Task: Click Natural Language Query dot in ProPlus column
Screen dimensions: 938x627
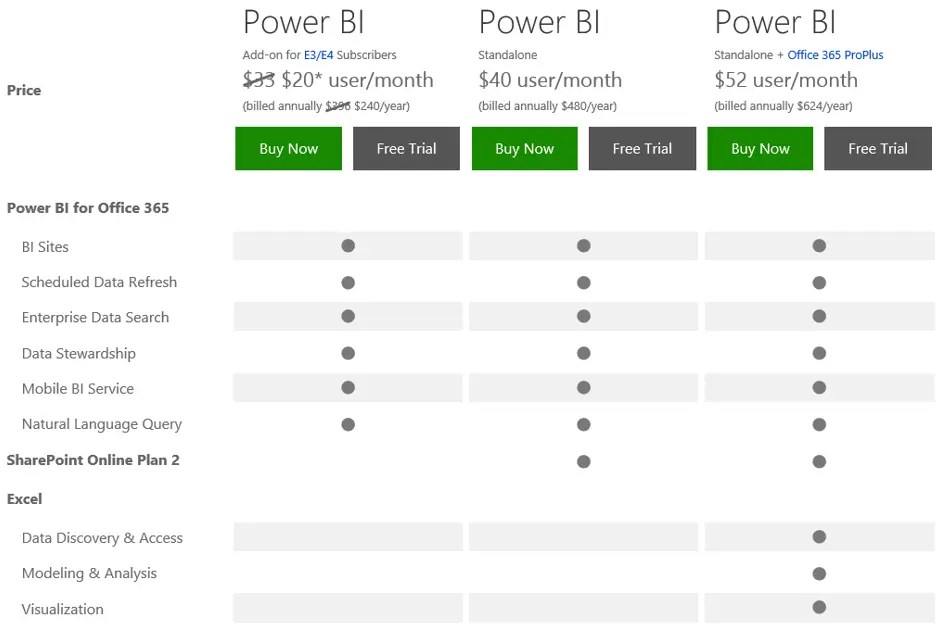Action: tap(820, 424)
